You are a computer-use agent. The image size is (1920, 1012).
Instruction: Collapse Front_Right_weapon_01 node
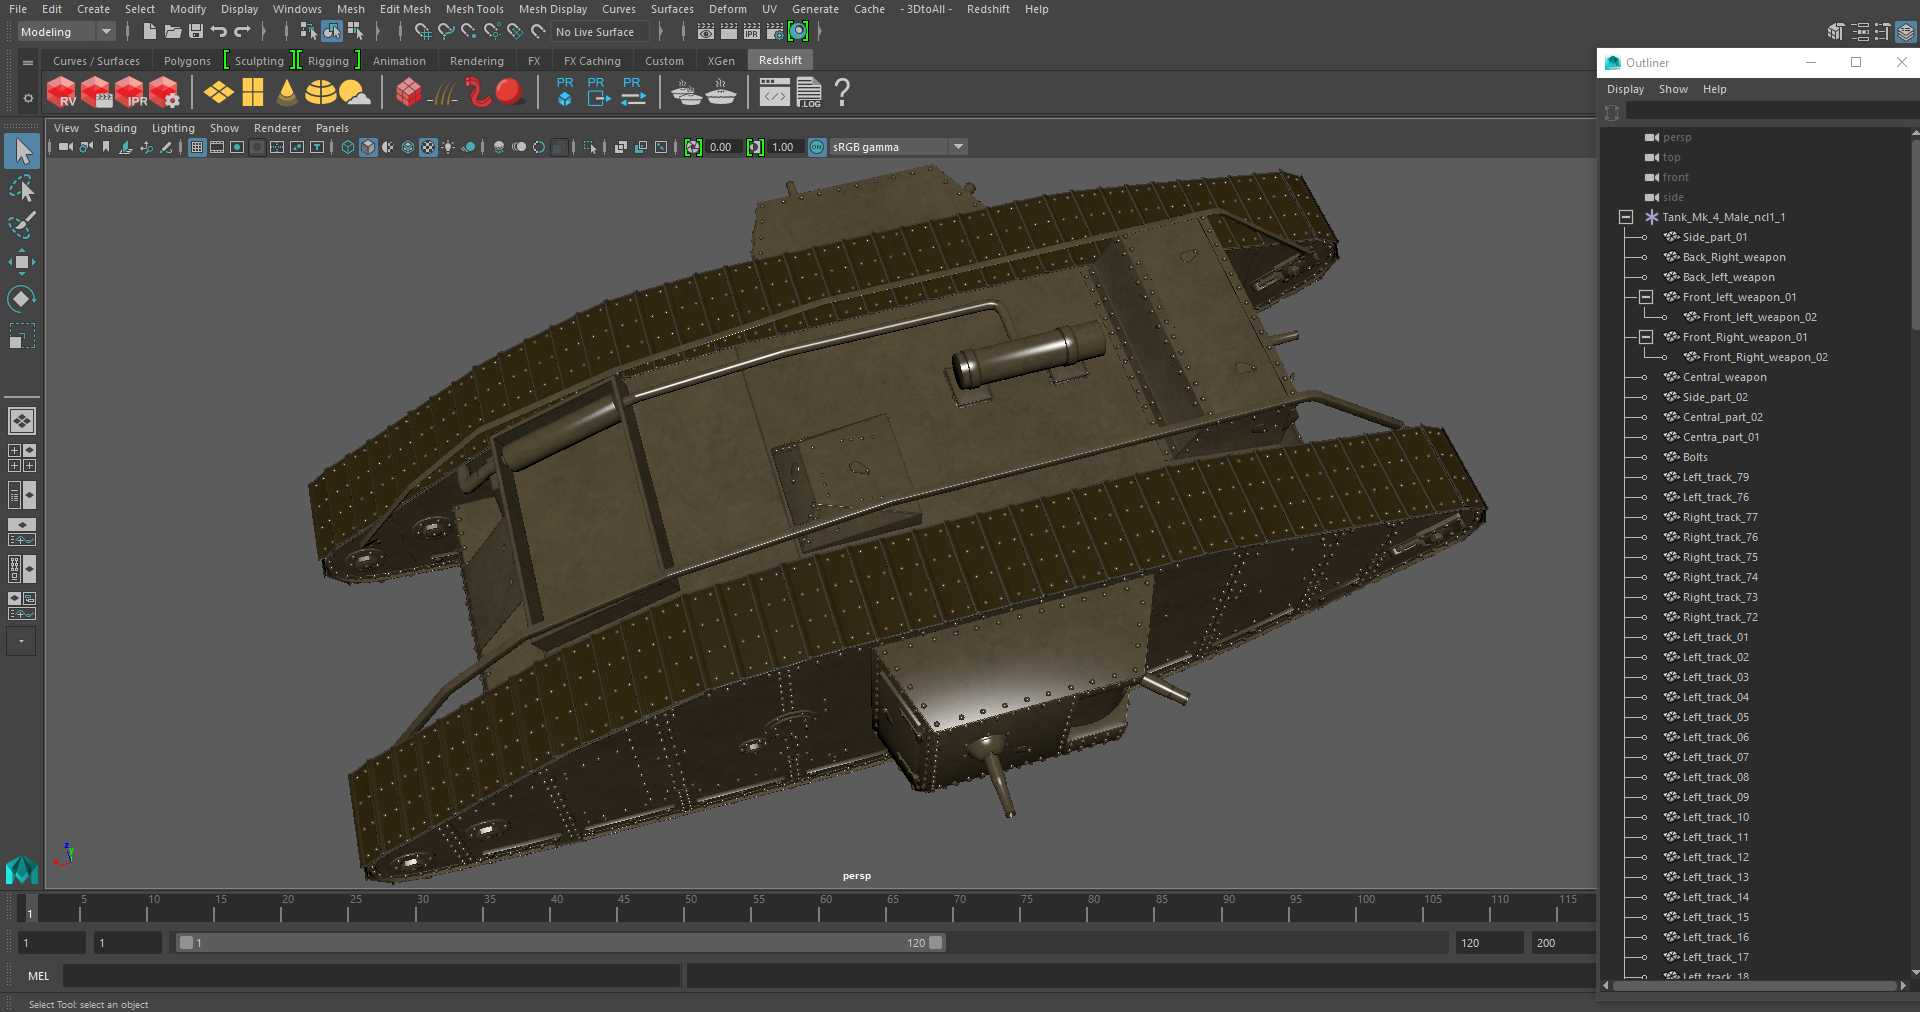pyautogui.click(x=1646, y=337)
